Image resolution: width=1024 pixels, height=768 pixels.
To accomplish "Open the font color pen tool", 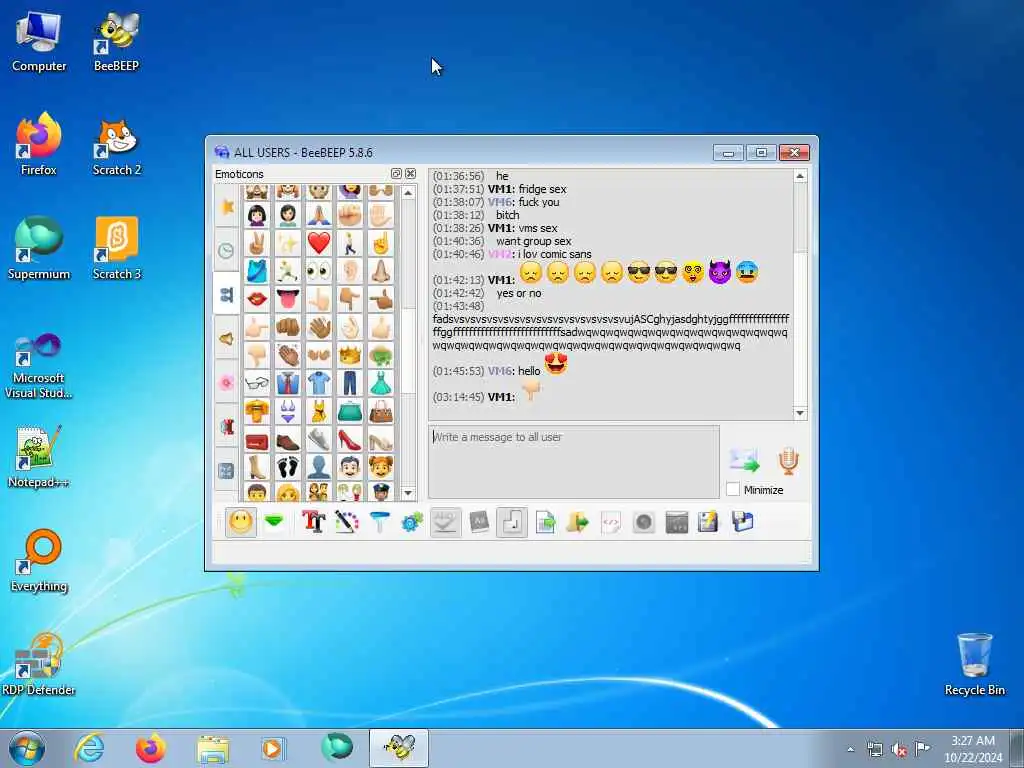I will point(346,522).
